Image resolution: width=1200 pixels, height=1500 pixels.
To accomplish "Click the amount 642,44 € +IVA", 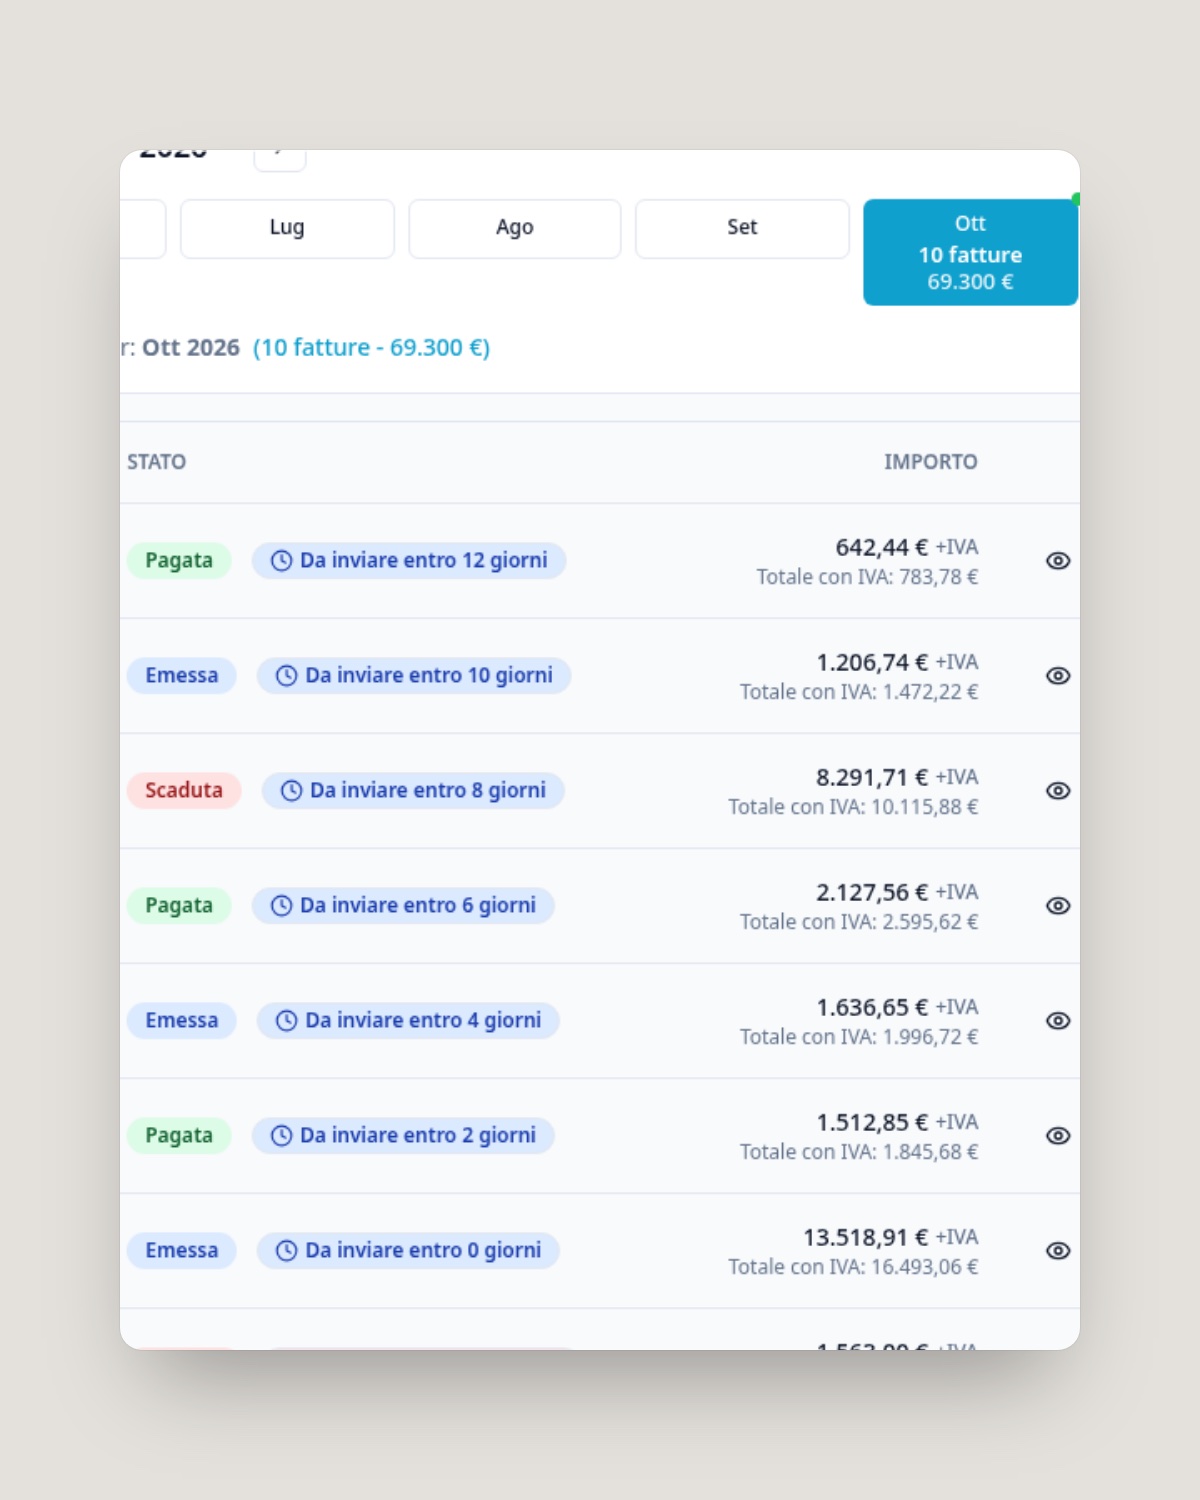I will (x=907, y=548).
